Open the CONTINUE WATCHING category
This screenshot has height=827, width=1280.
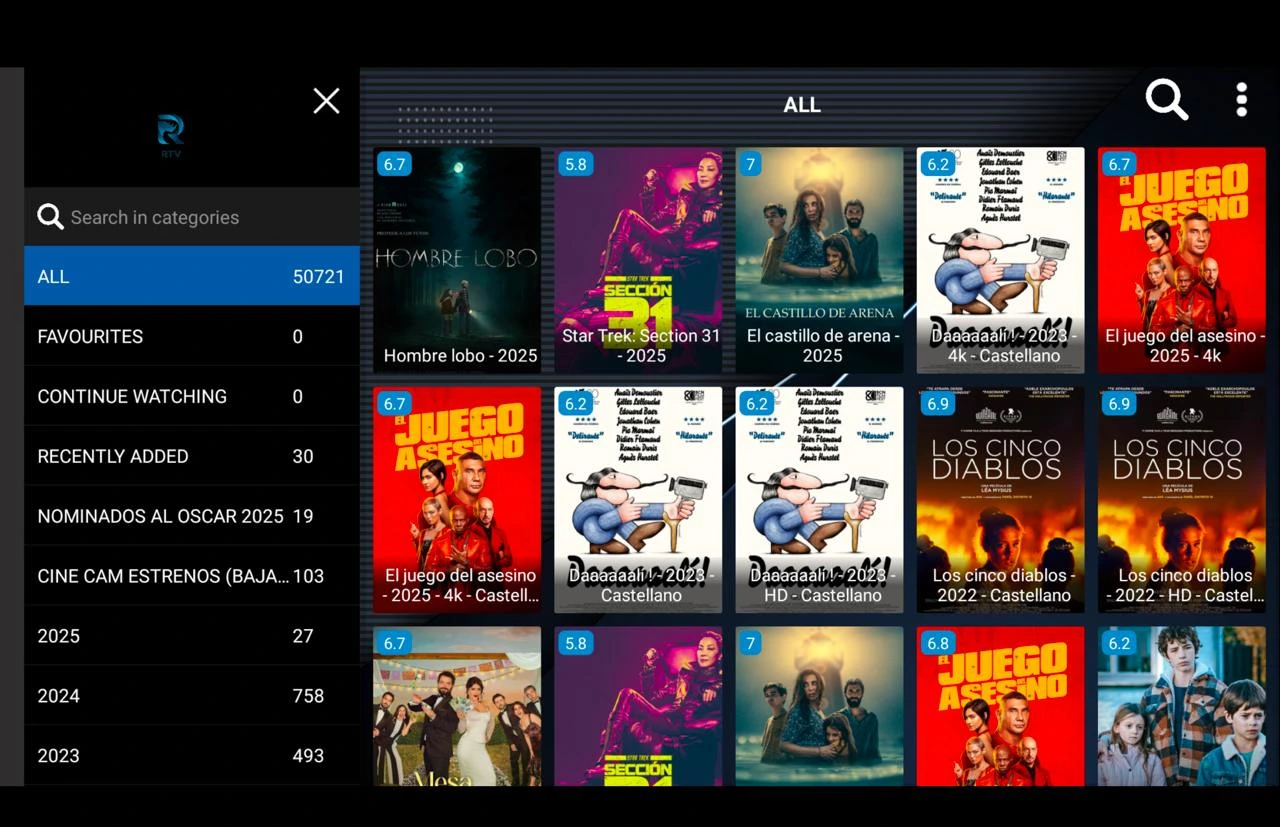point(192,396)
